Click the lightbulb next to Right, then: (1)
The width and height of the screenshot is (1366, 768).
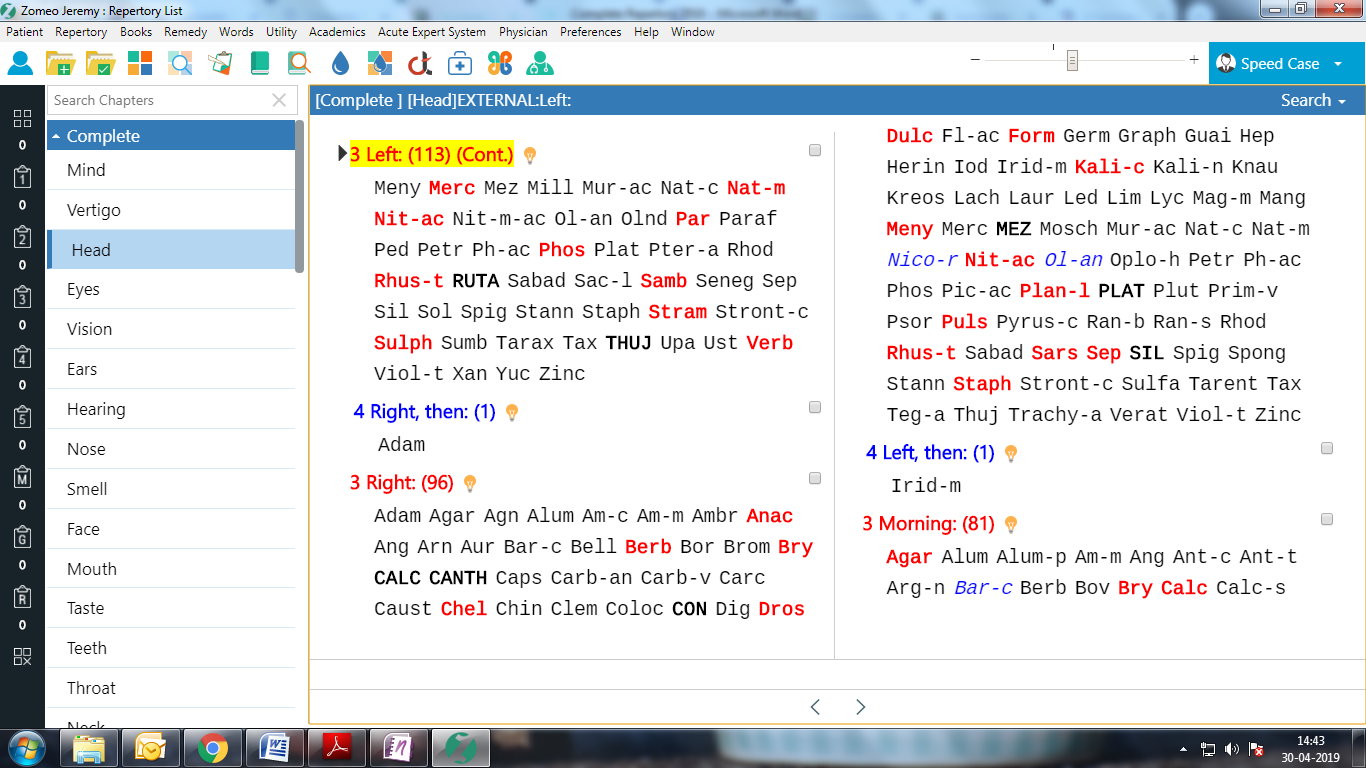512,412
